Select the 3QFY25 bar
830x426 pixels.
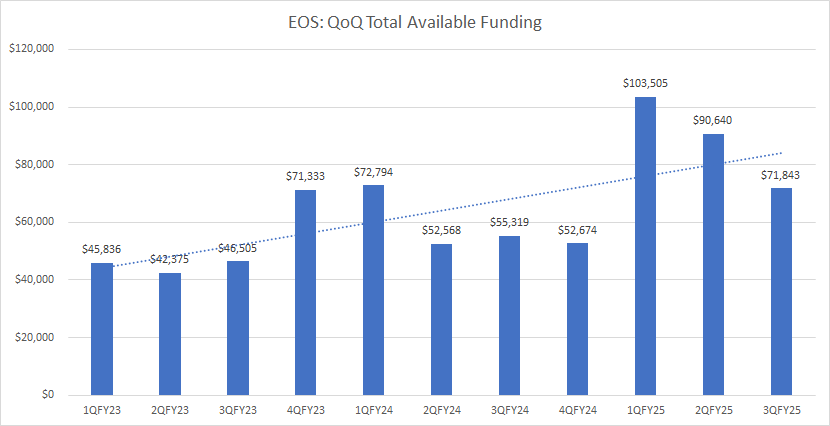point(782,291)
